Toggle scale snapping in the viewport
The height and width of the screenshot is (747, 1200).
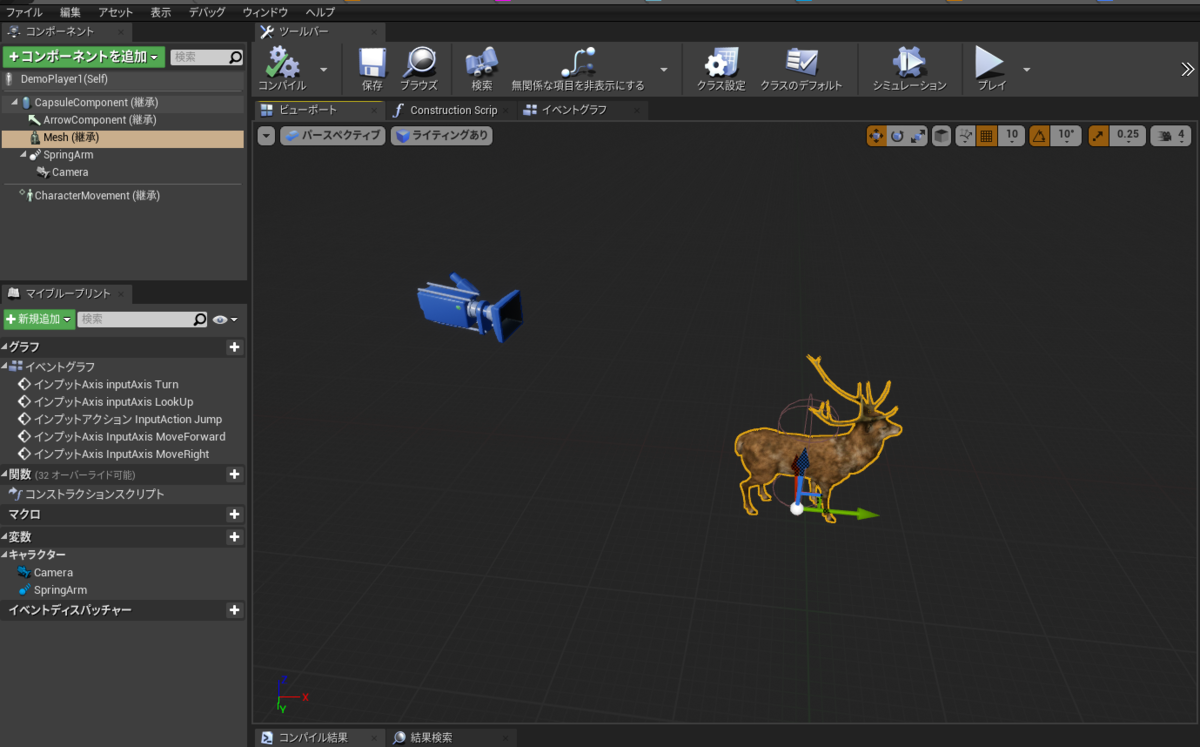pyautogui.click(x=1098, y=135)
